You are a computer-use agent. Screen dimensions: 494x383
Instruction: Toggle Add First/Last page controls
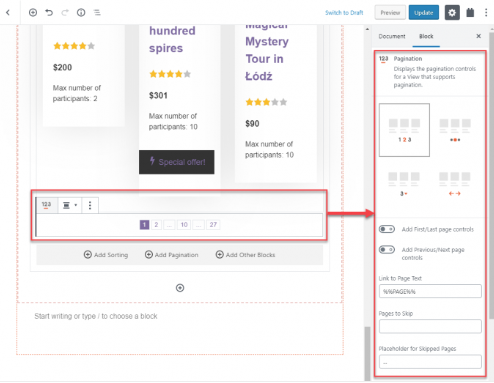point(387,229)
